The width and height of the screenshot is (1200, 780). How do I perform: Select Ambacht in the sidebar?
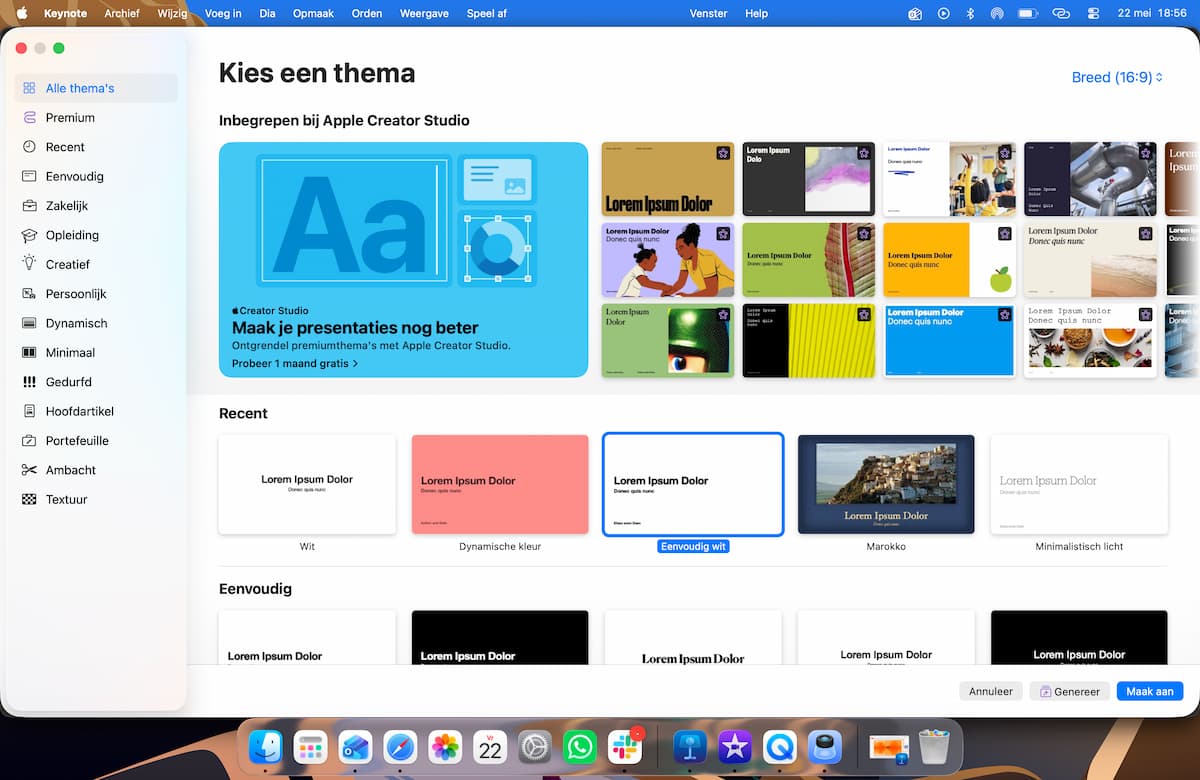[96, 470]
